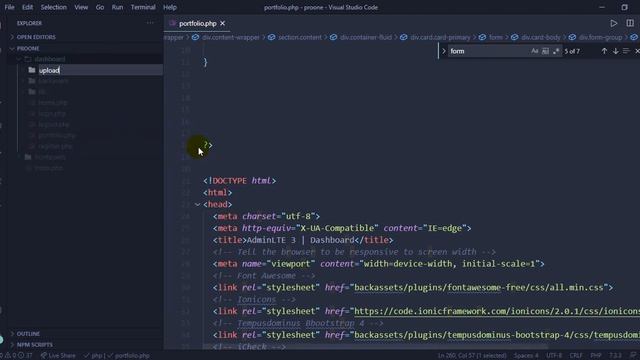Collapse the dashboard folder
The image size is (640, 360).
(x=49, y=59)
